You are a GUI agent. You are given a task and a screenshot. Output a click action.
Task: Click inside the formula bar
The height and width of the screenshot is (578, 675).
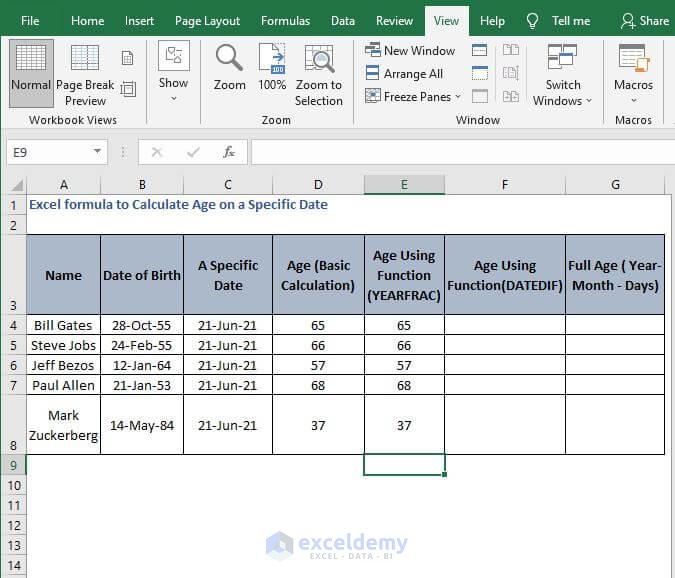[x=463, y=152]
